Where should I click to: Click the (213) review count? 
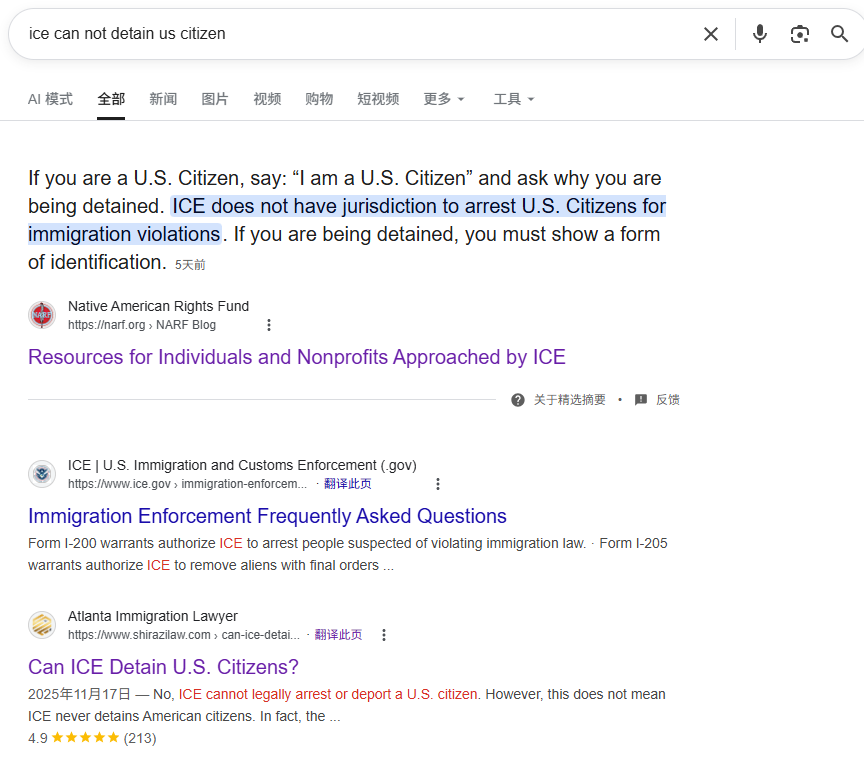pyautogui.click(x=140, y=739)
